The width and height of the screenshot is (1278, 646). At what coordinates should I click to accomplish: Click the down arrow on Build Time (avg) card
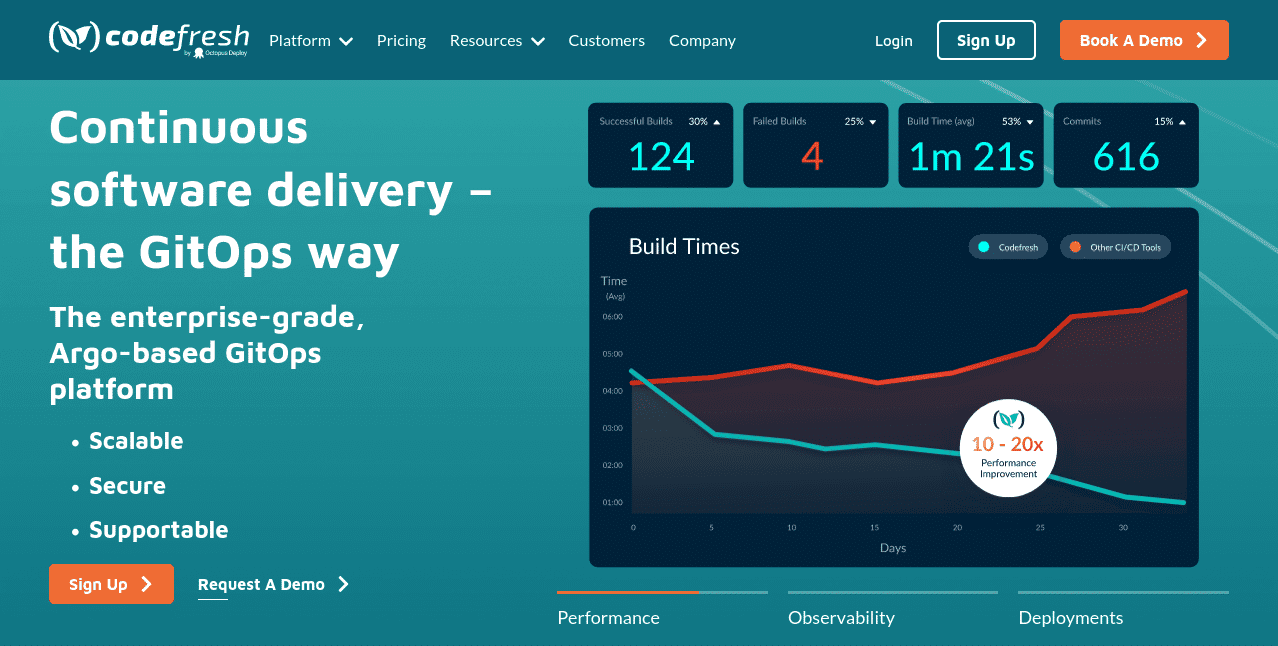1028,121
